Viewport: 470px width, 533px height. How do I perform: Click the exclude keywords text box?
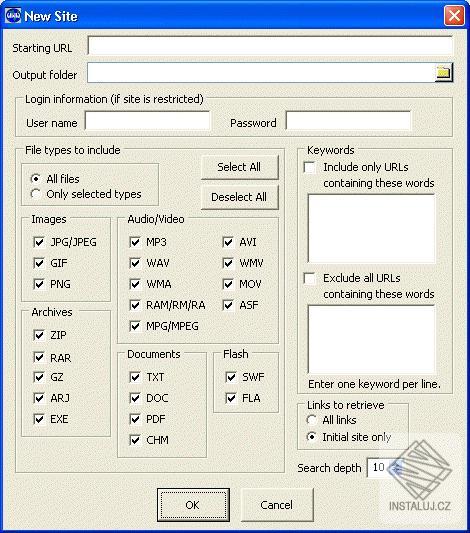coord(371,339)
